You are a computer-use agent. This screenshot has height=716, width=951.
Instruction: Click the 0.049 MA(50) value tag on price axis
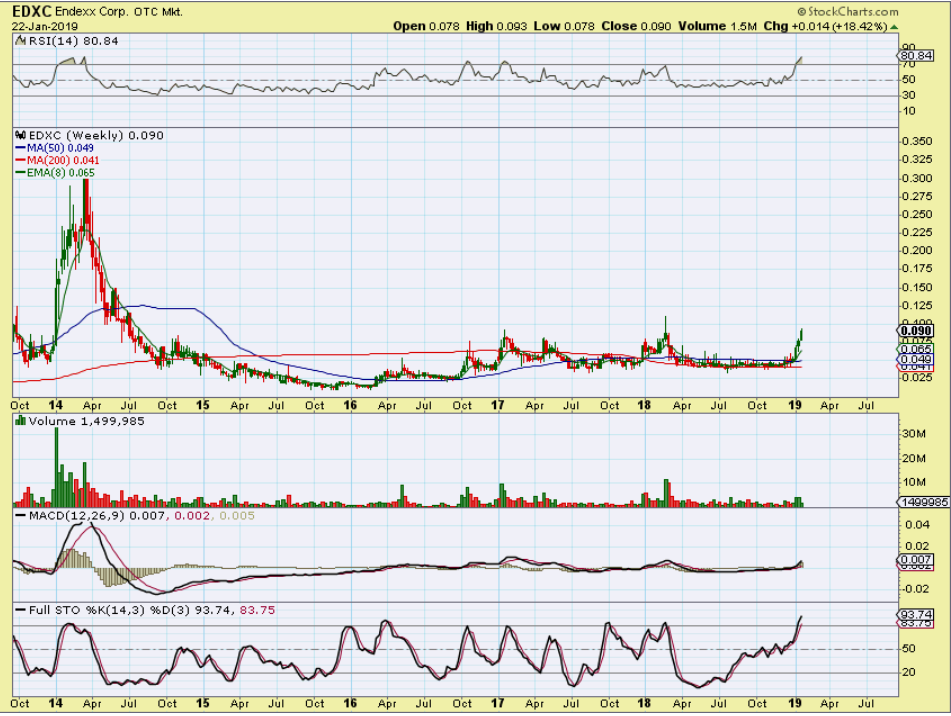pyautogui.click(x=916, y=360)
